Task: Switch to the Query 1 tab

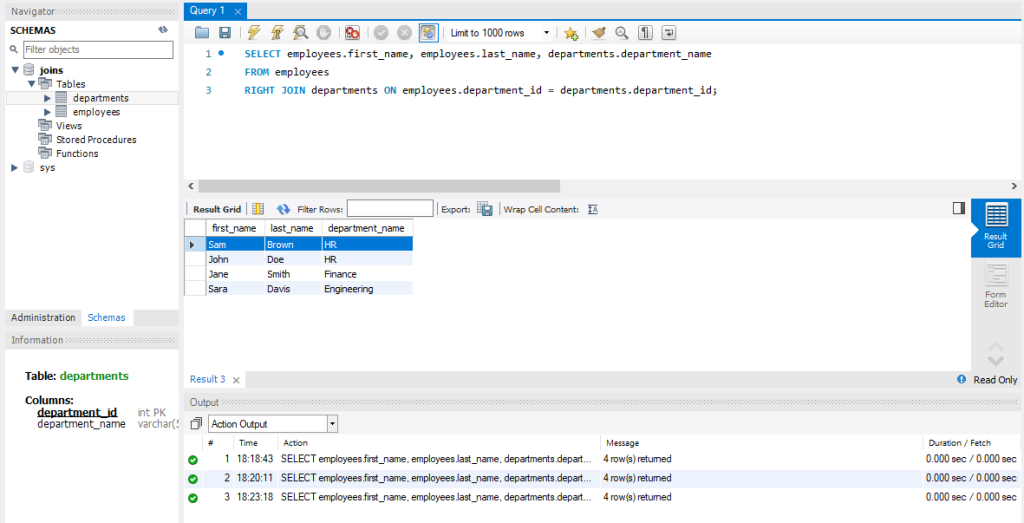Action: pyautogui.click(x=207, y=10)
